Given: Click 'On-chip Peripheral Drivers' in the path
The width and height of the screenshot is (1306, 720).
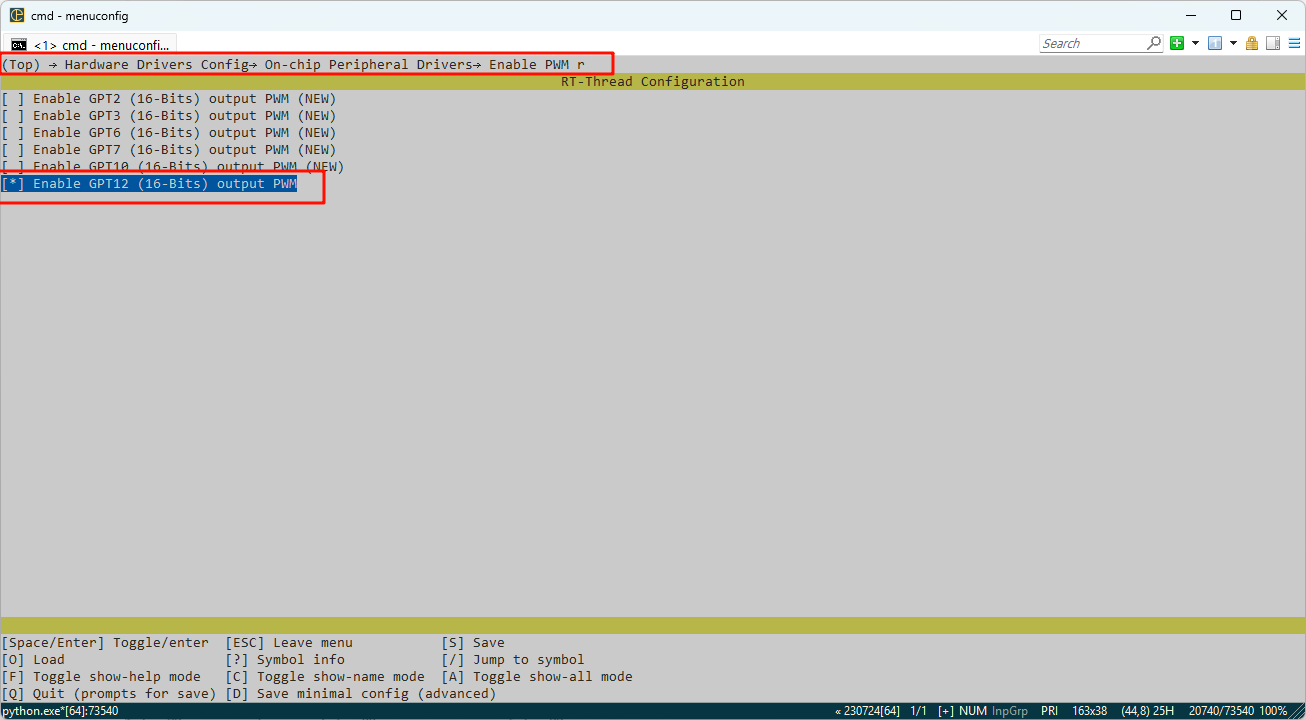Looking at the screenshot, I should (368, 65).
